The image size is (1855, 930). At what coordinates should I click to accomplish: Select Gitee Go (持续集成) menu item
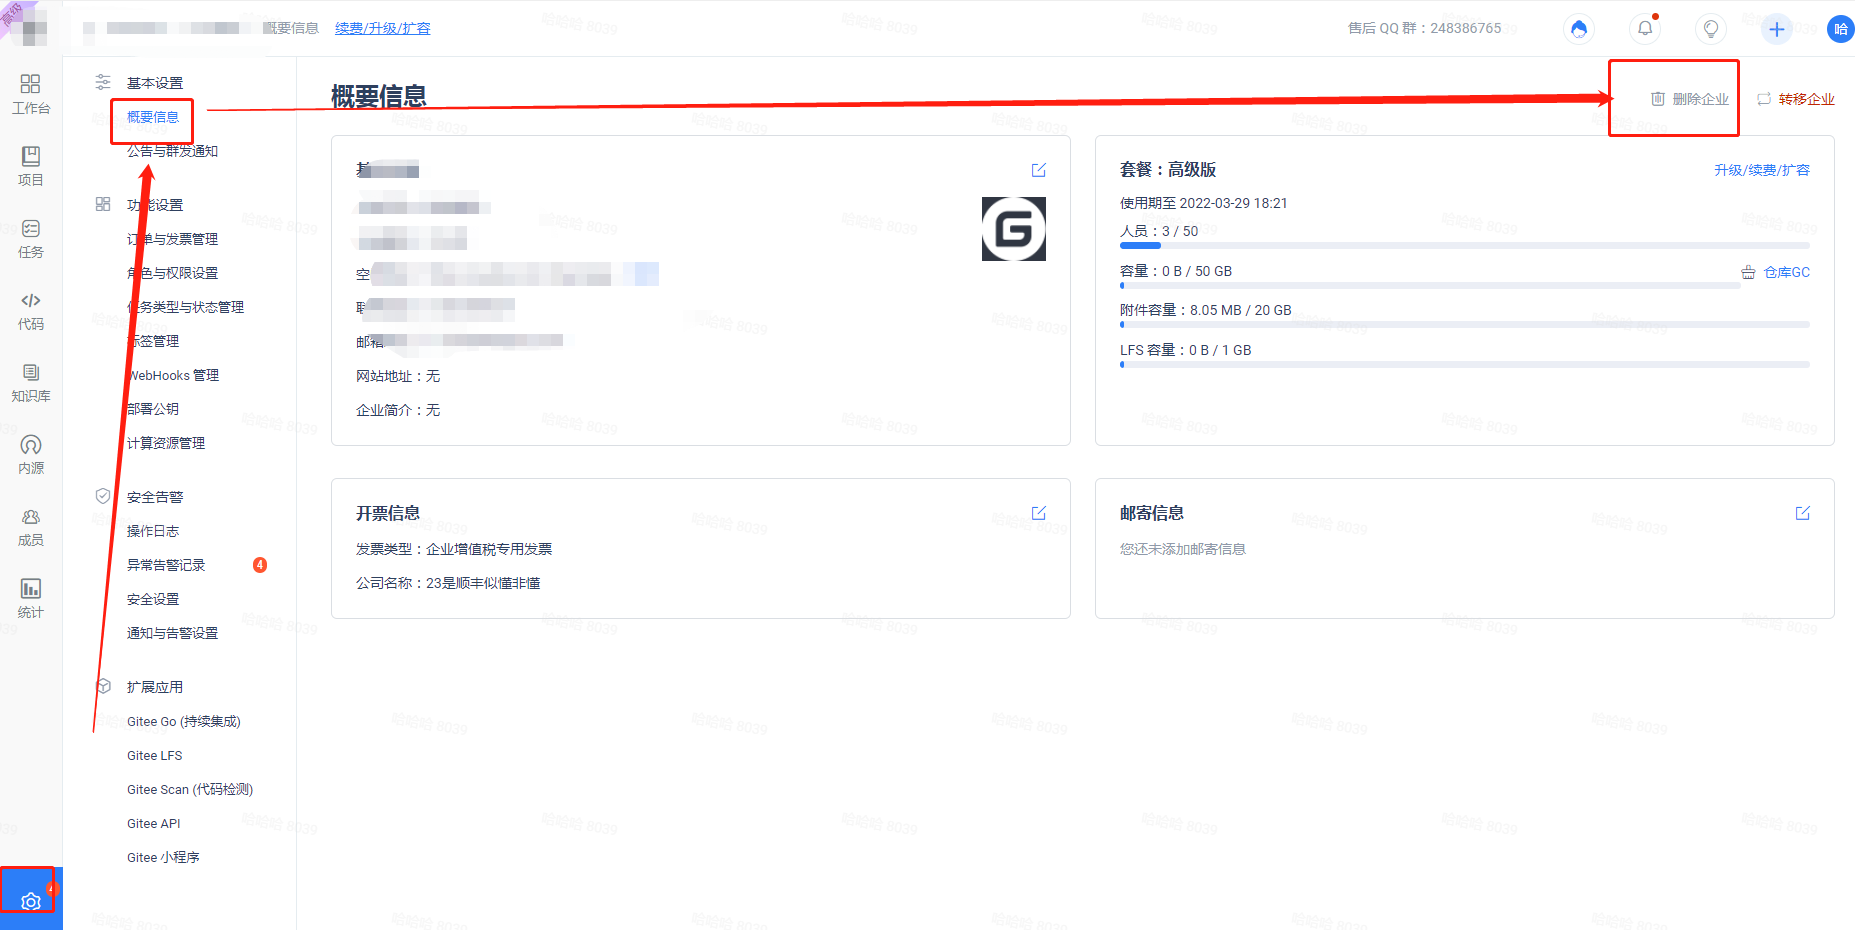184,721
